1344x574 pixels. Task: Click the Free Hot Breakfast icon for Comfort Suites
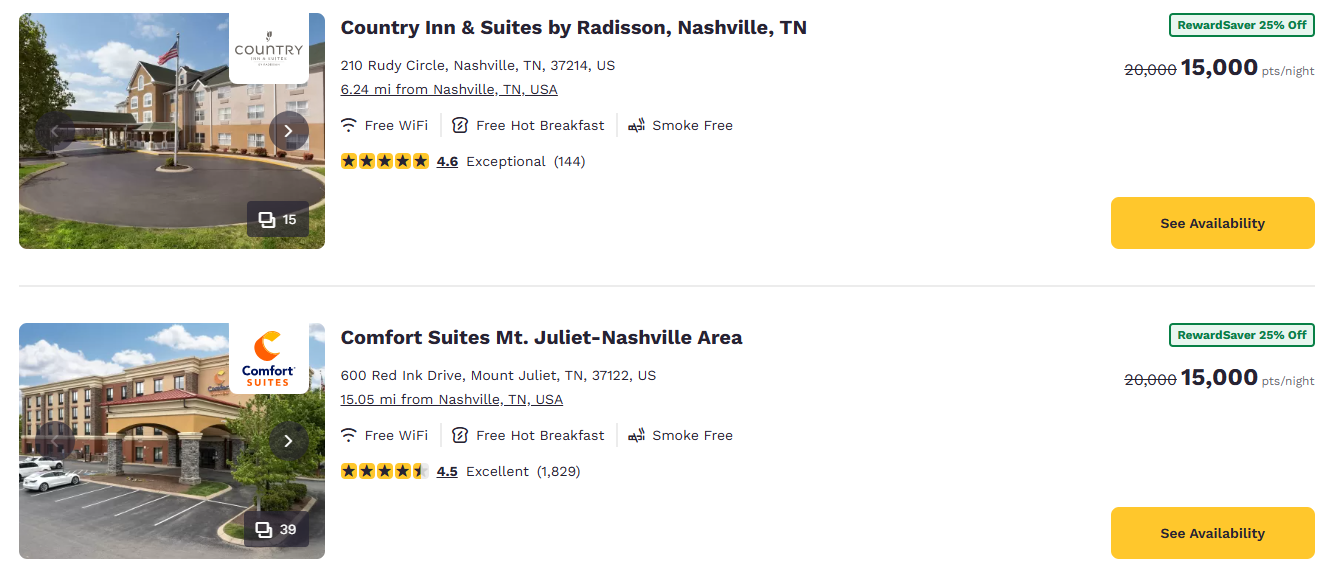[x=460, y=435]
